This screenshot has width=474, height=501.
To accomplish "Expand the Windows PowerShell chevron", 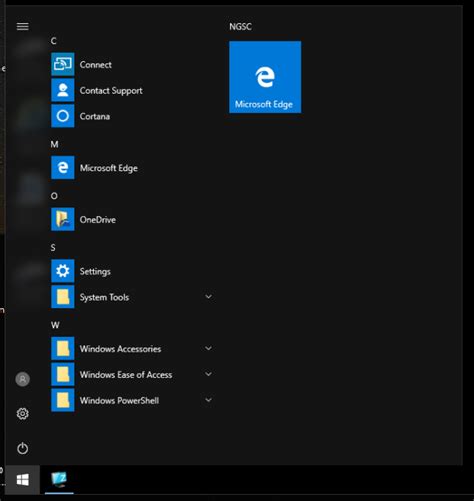I will 209,400.
